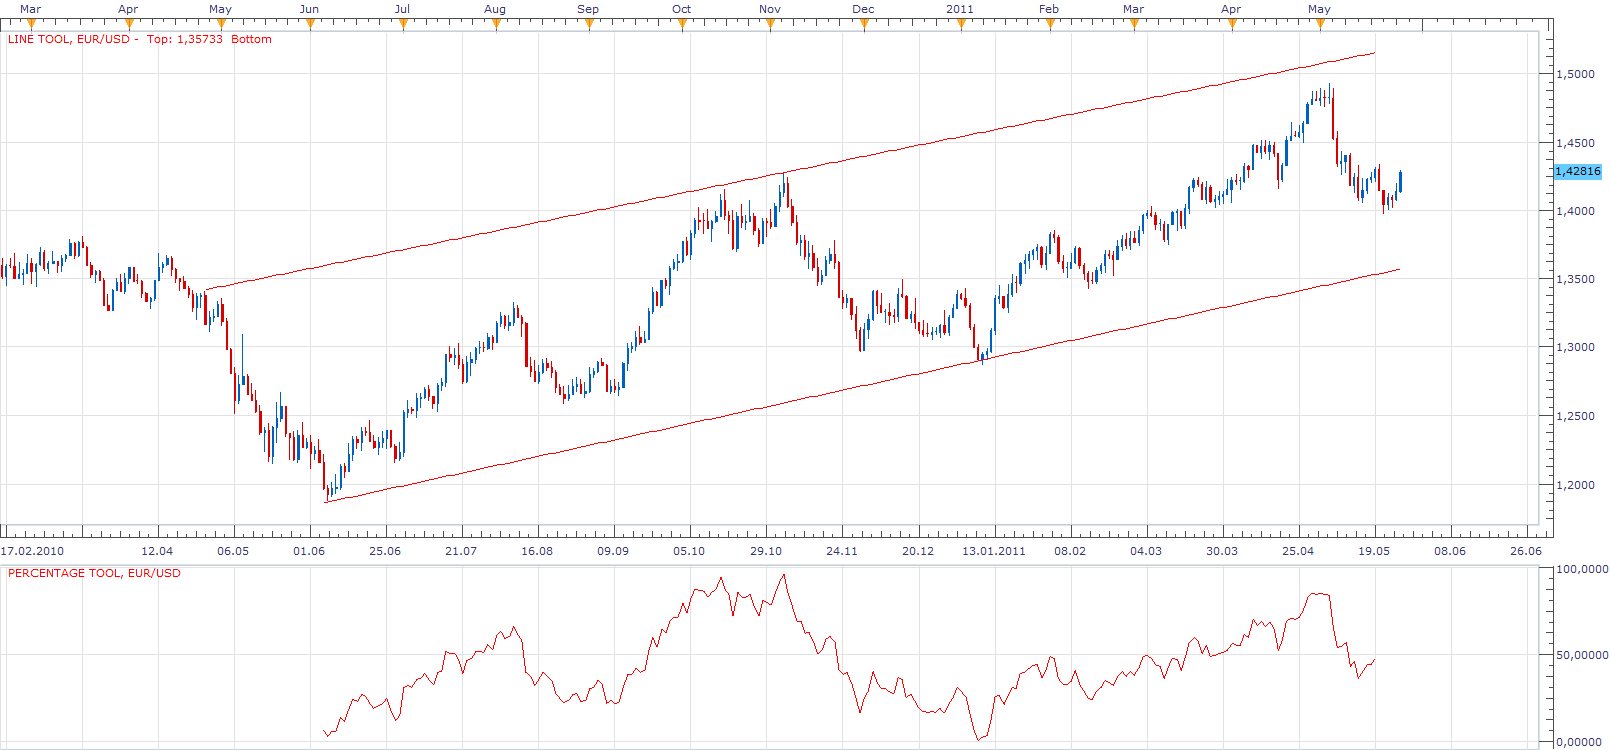
Task: Click the 2011 year marker triangle
Action: (x=961, y=24)
